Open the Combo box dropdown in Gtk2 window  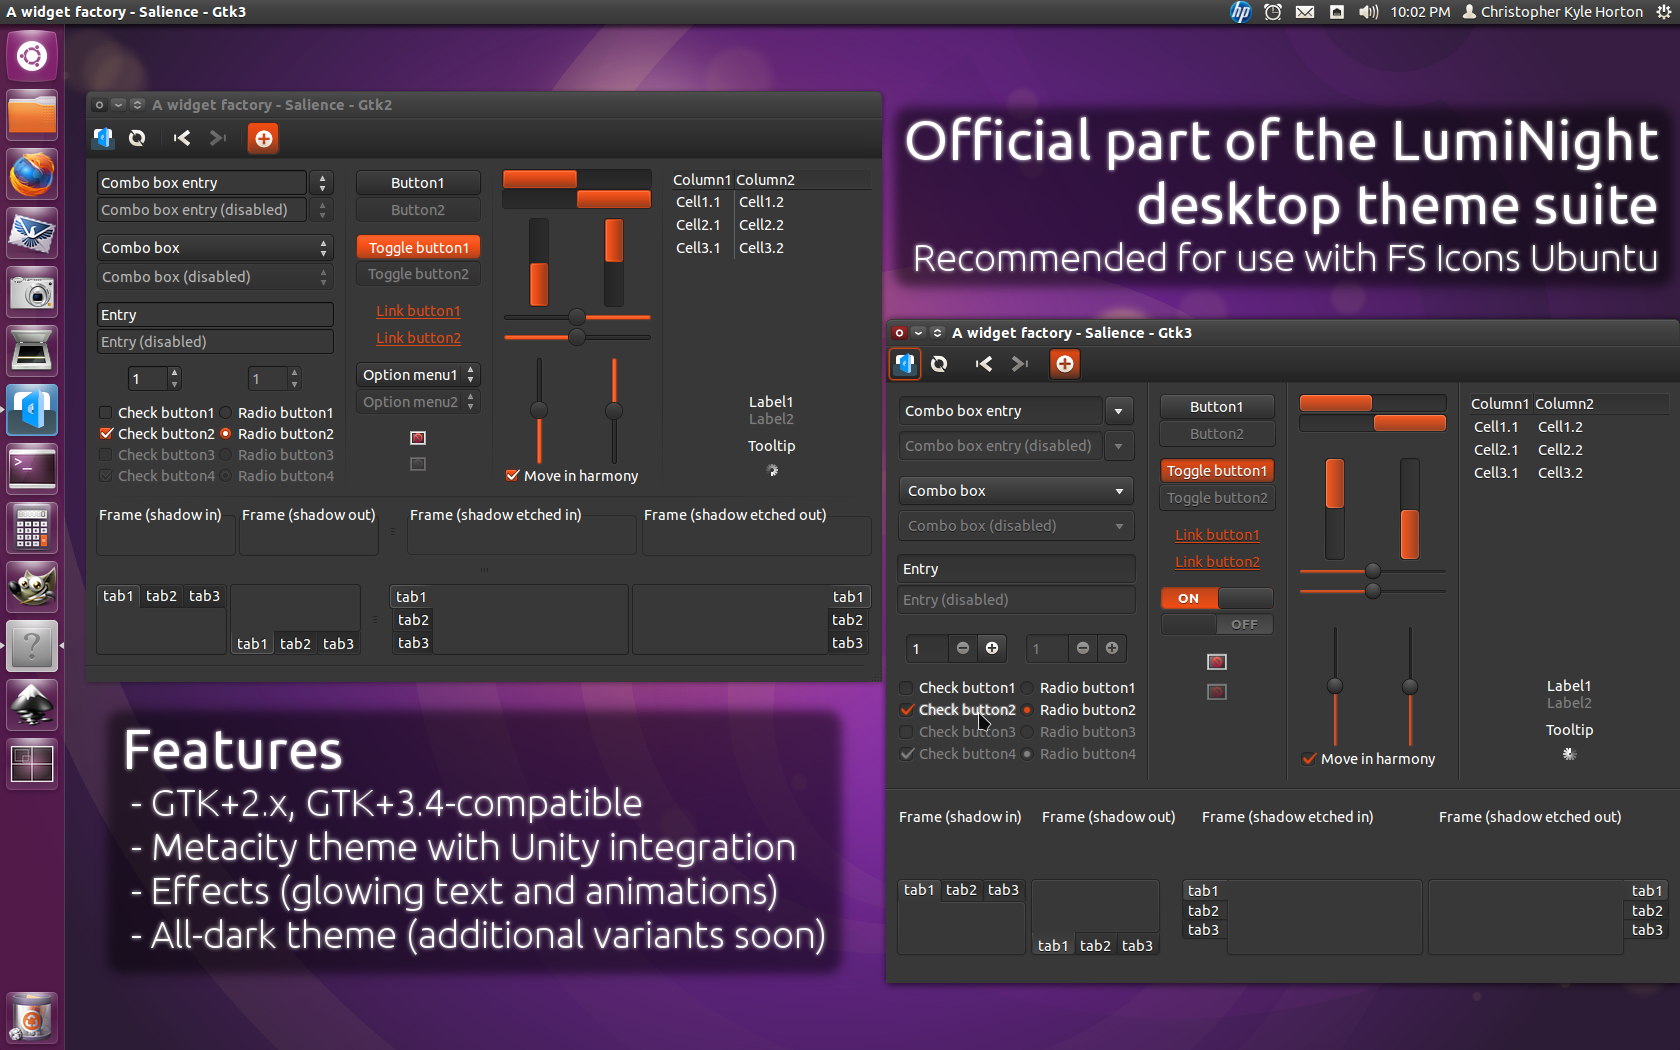(x=215, y=248)
